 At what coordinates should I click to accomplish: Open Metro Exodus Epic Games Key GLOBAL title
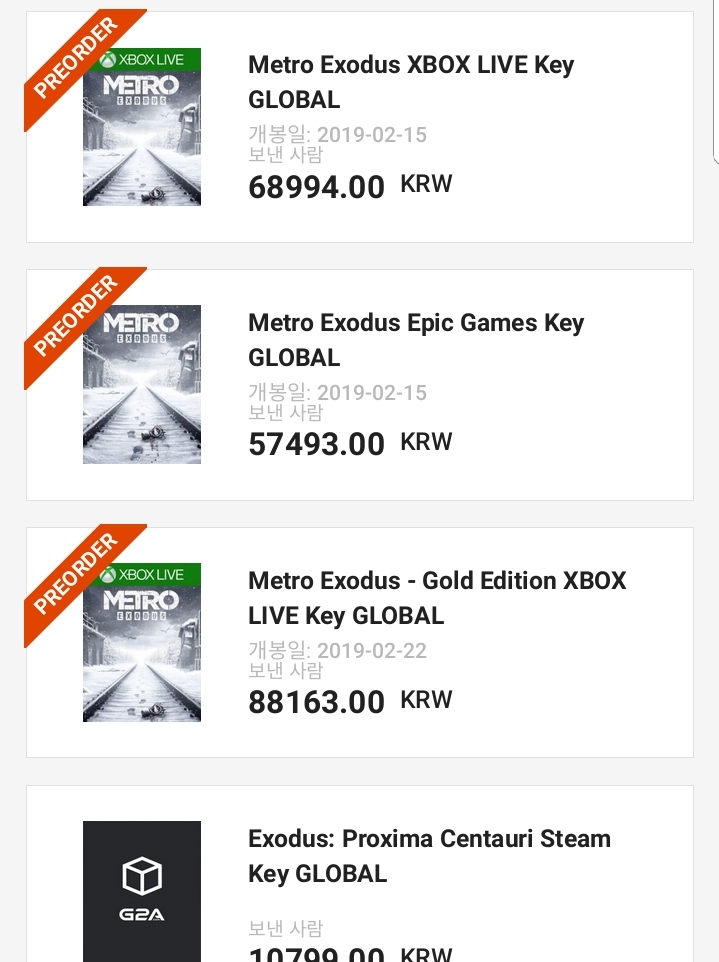click(x=416, y=340)
